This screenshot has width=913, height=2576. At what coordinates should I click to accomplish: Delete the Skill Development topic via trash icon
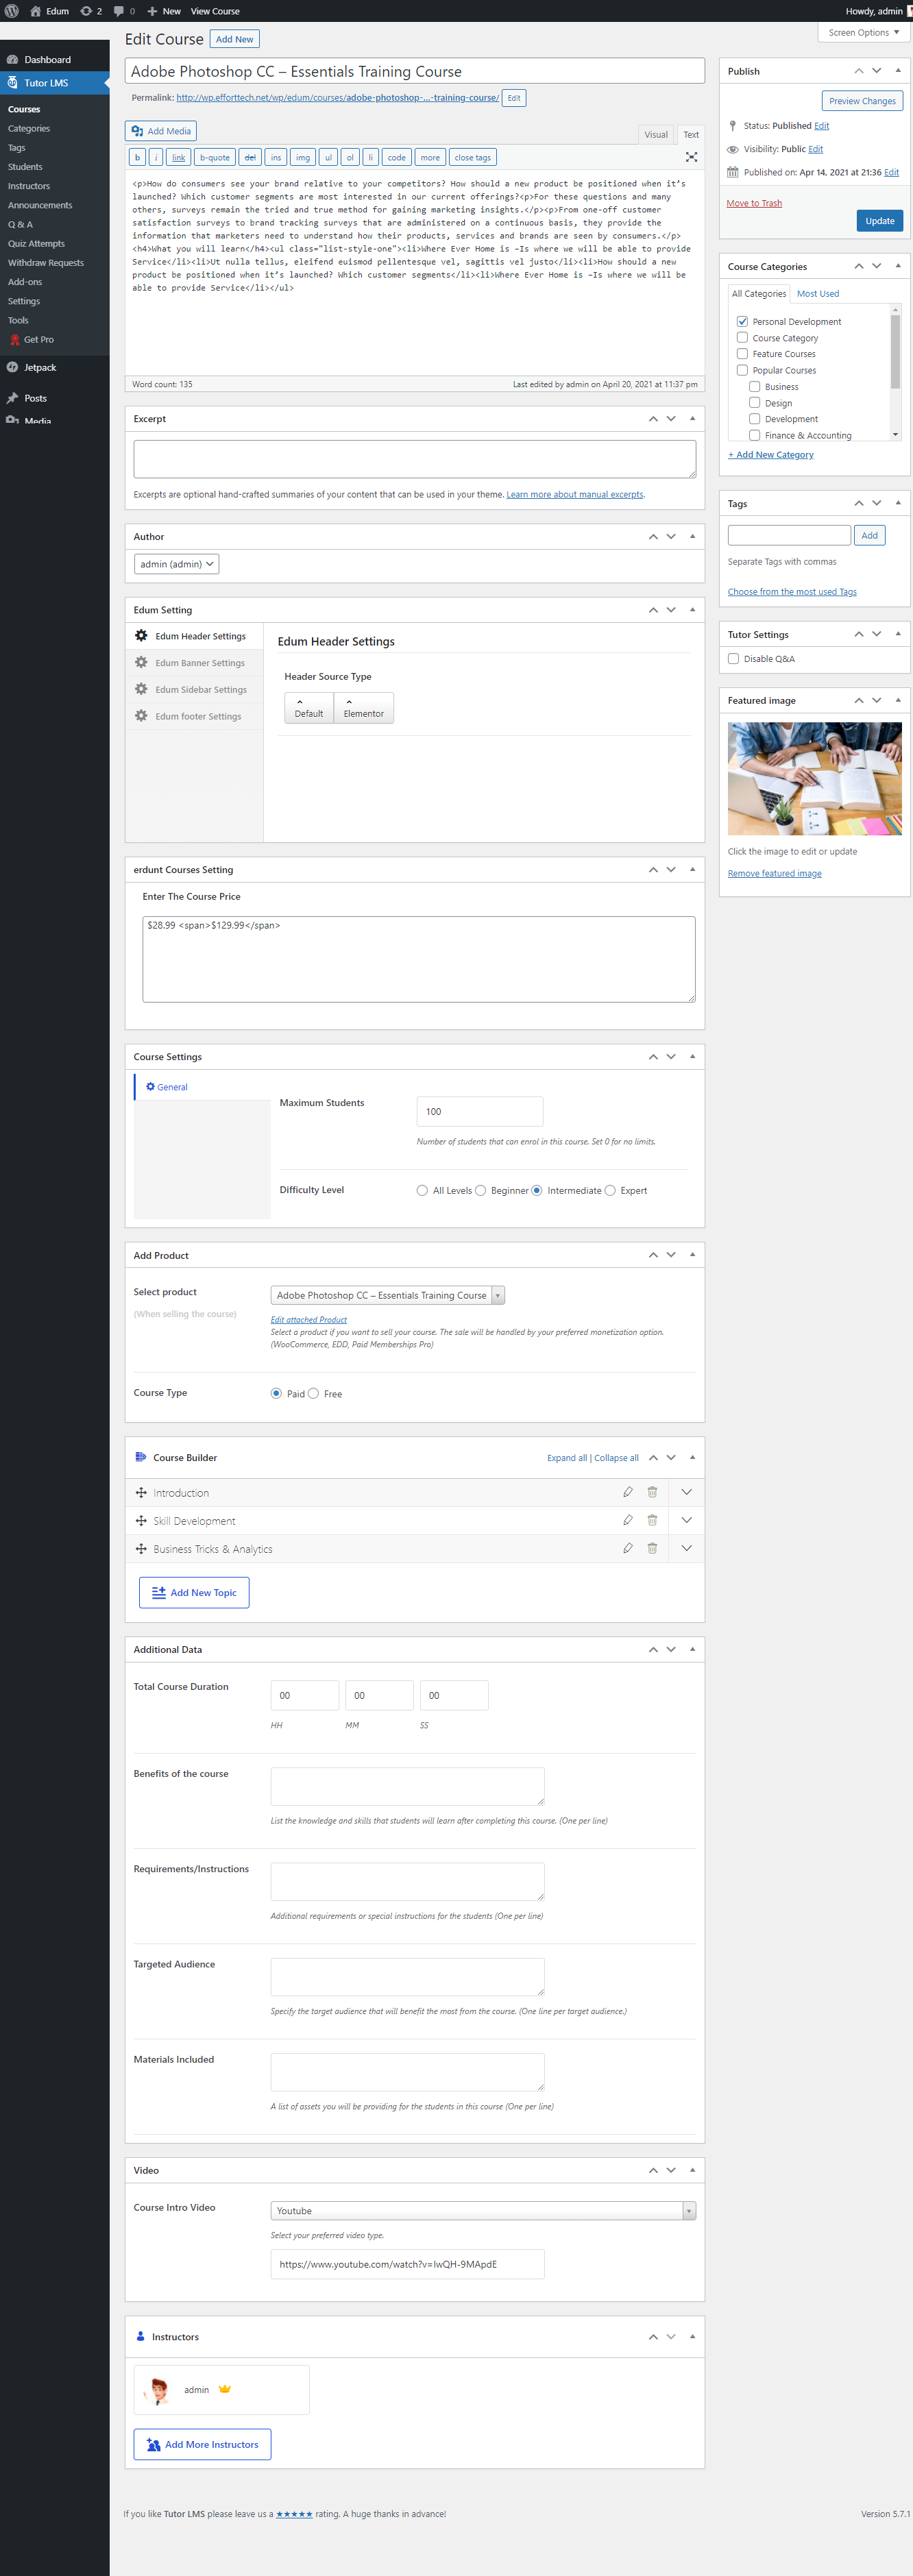[652, 1520]
